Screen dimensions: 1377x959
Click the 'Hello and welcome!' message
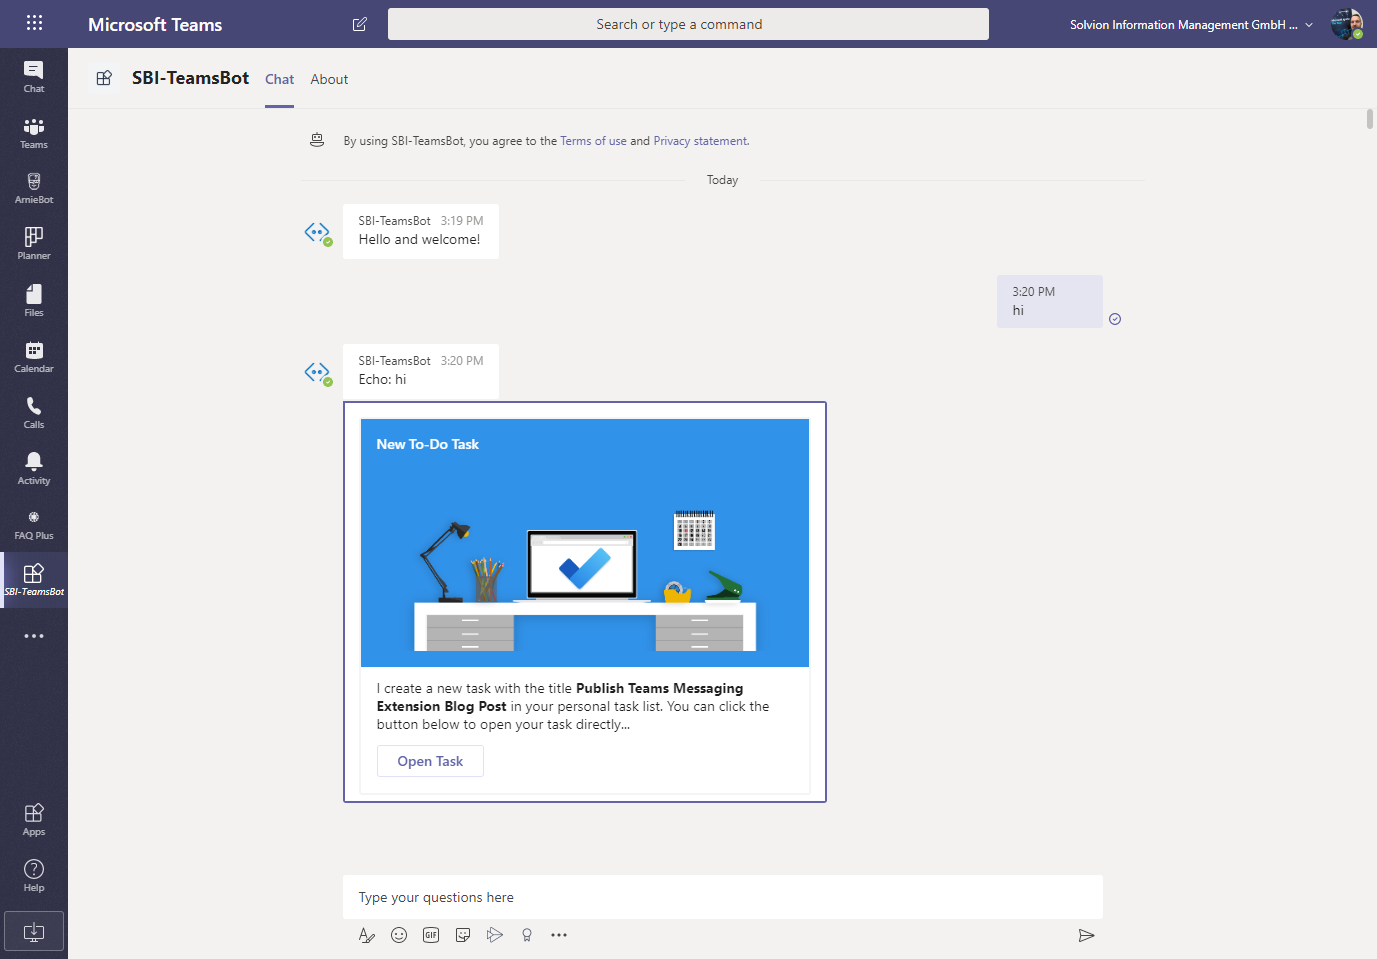point(420,231)
